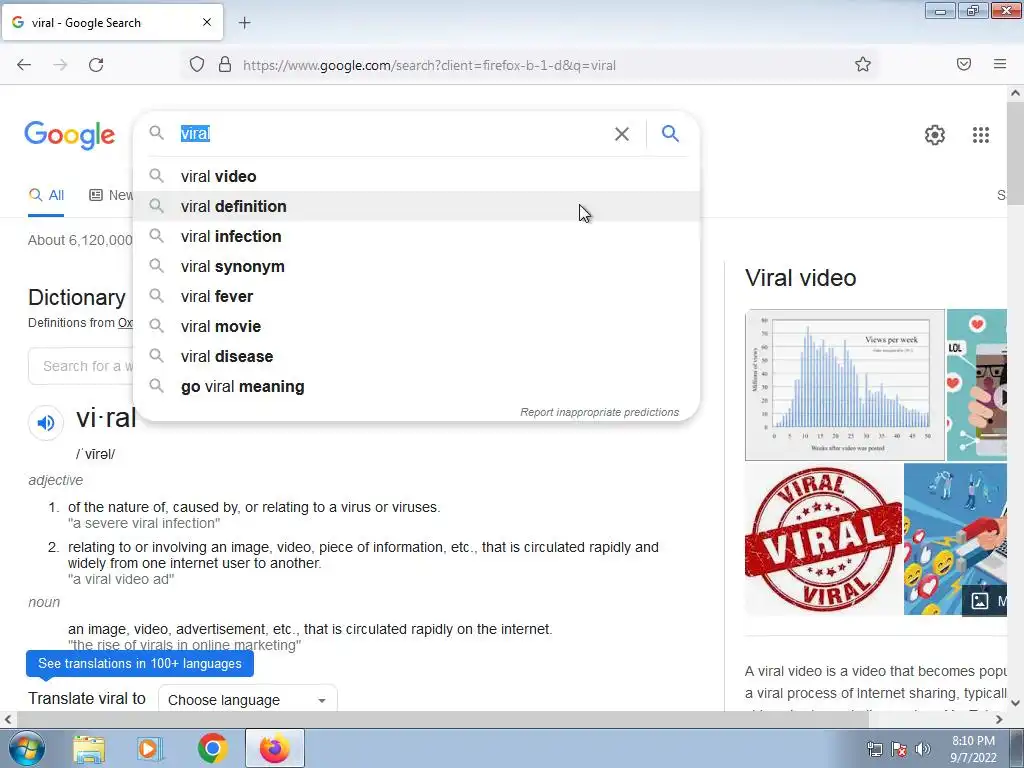This screenshot has height=768, width=1024.
Task: Click the horizontal scrollbar left arrow
Action: 8,720
